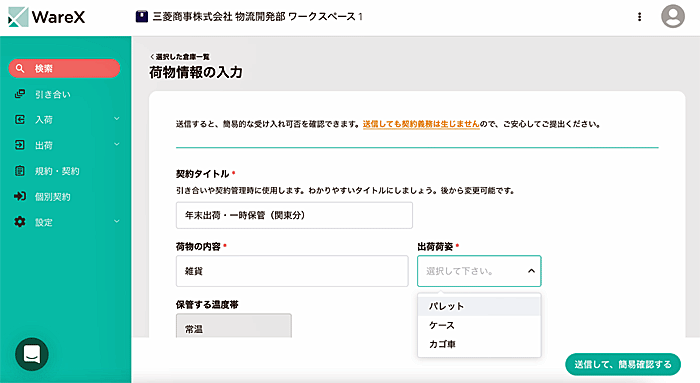700x383 pixels.
Task: Click the magnifier icon in 検索
Action: click(x=20, y=68)
